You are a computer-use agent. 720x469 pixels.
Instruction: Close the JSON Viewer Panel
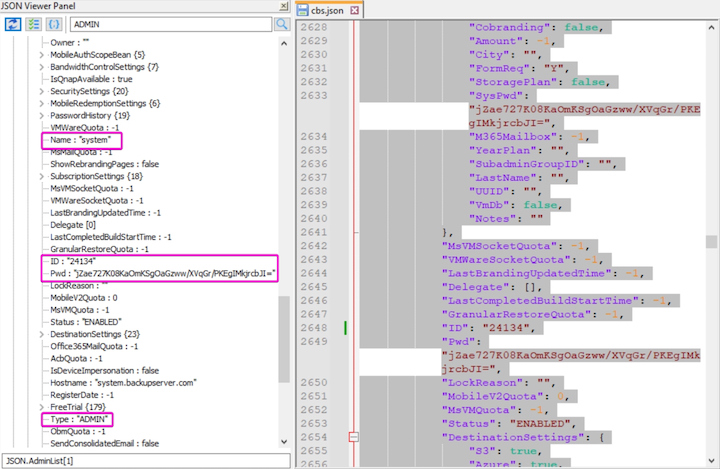click(283, 6)
